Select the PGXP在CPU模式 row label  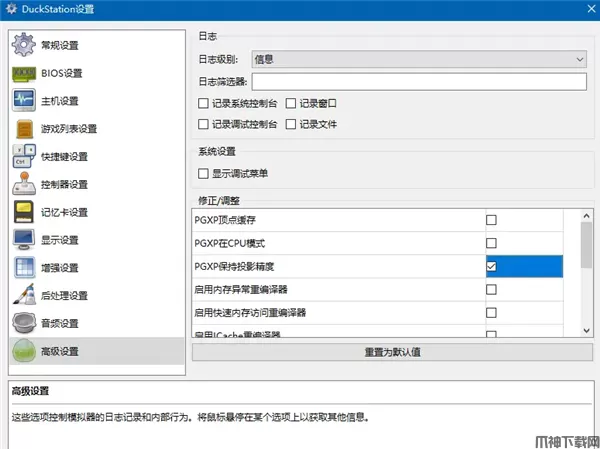pyautogui.click(x=230, y=243)
